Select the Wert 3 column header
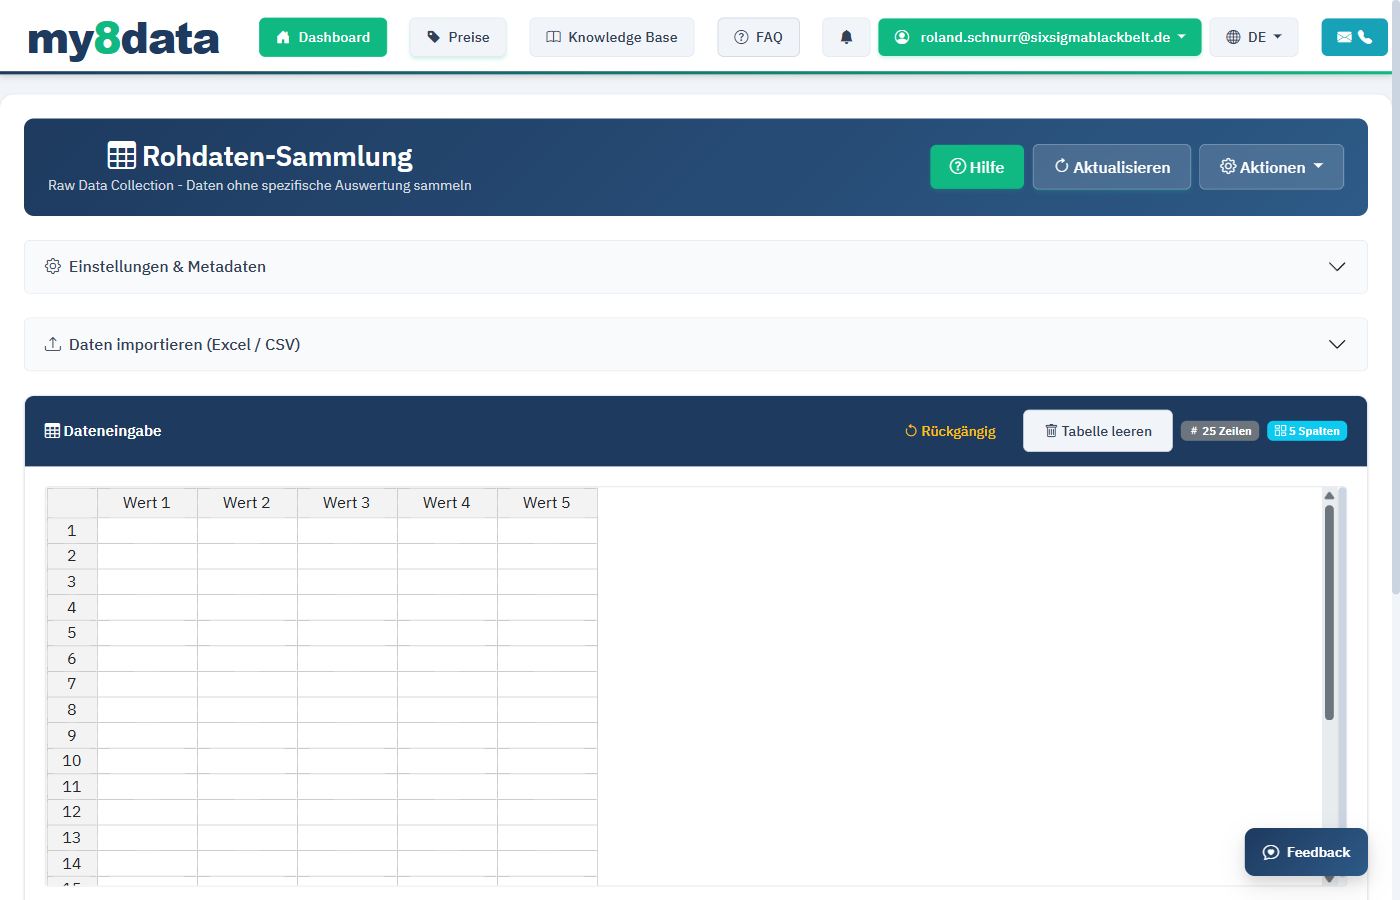Viewport: 1400px width, 900px height. point(347,503)
